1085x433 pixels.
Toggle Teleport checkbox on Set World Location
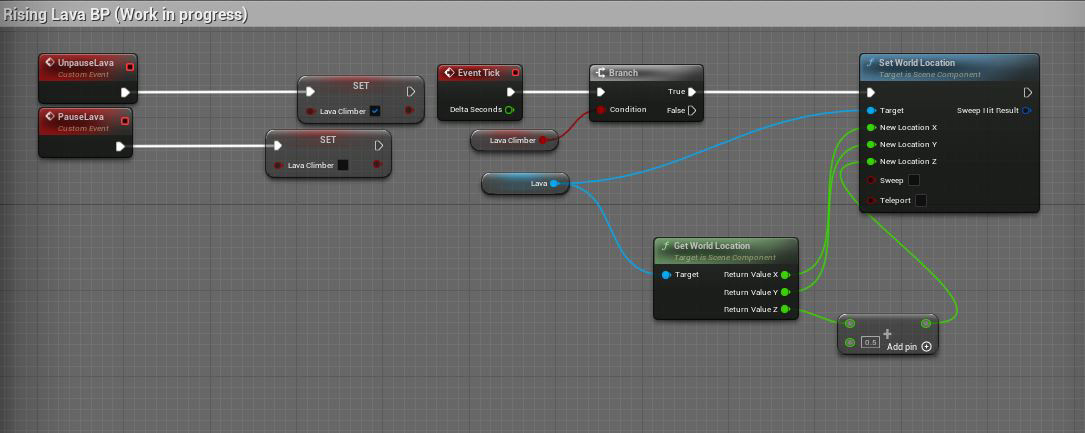coord(920,201)
